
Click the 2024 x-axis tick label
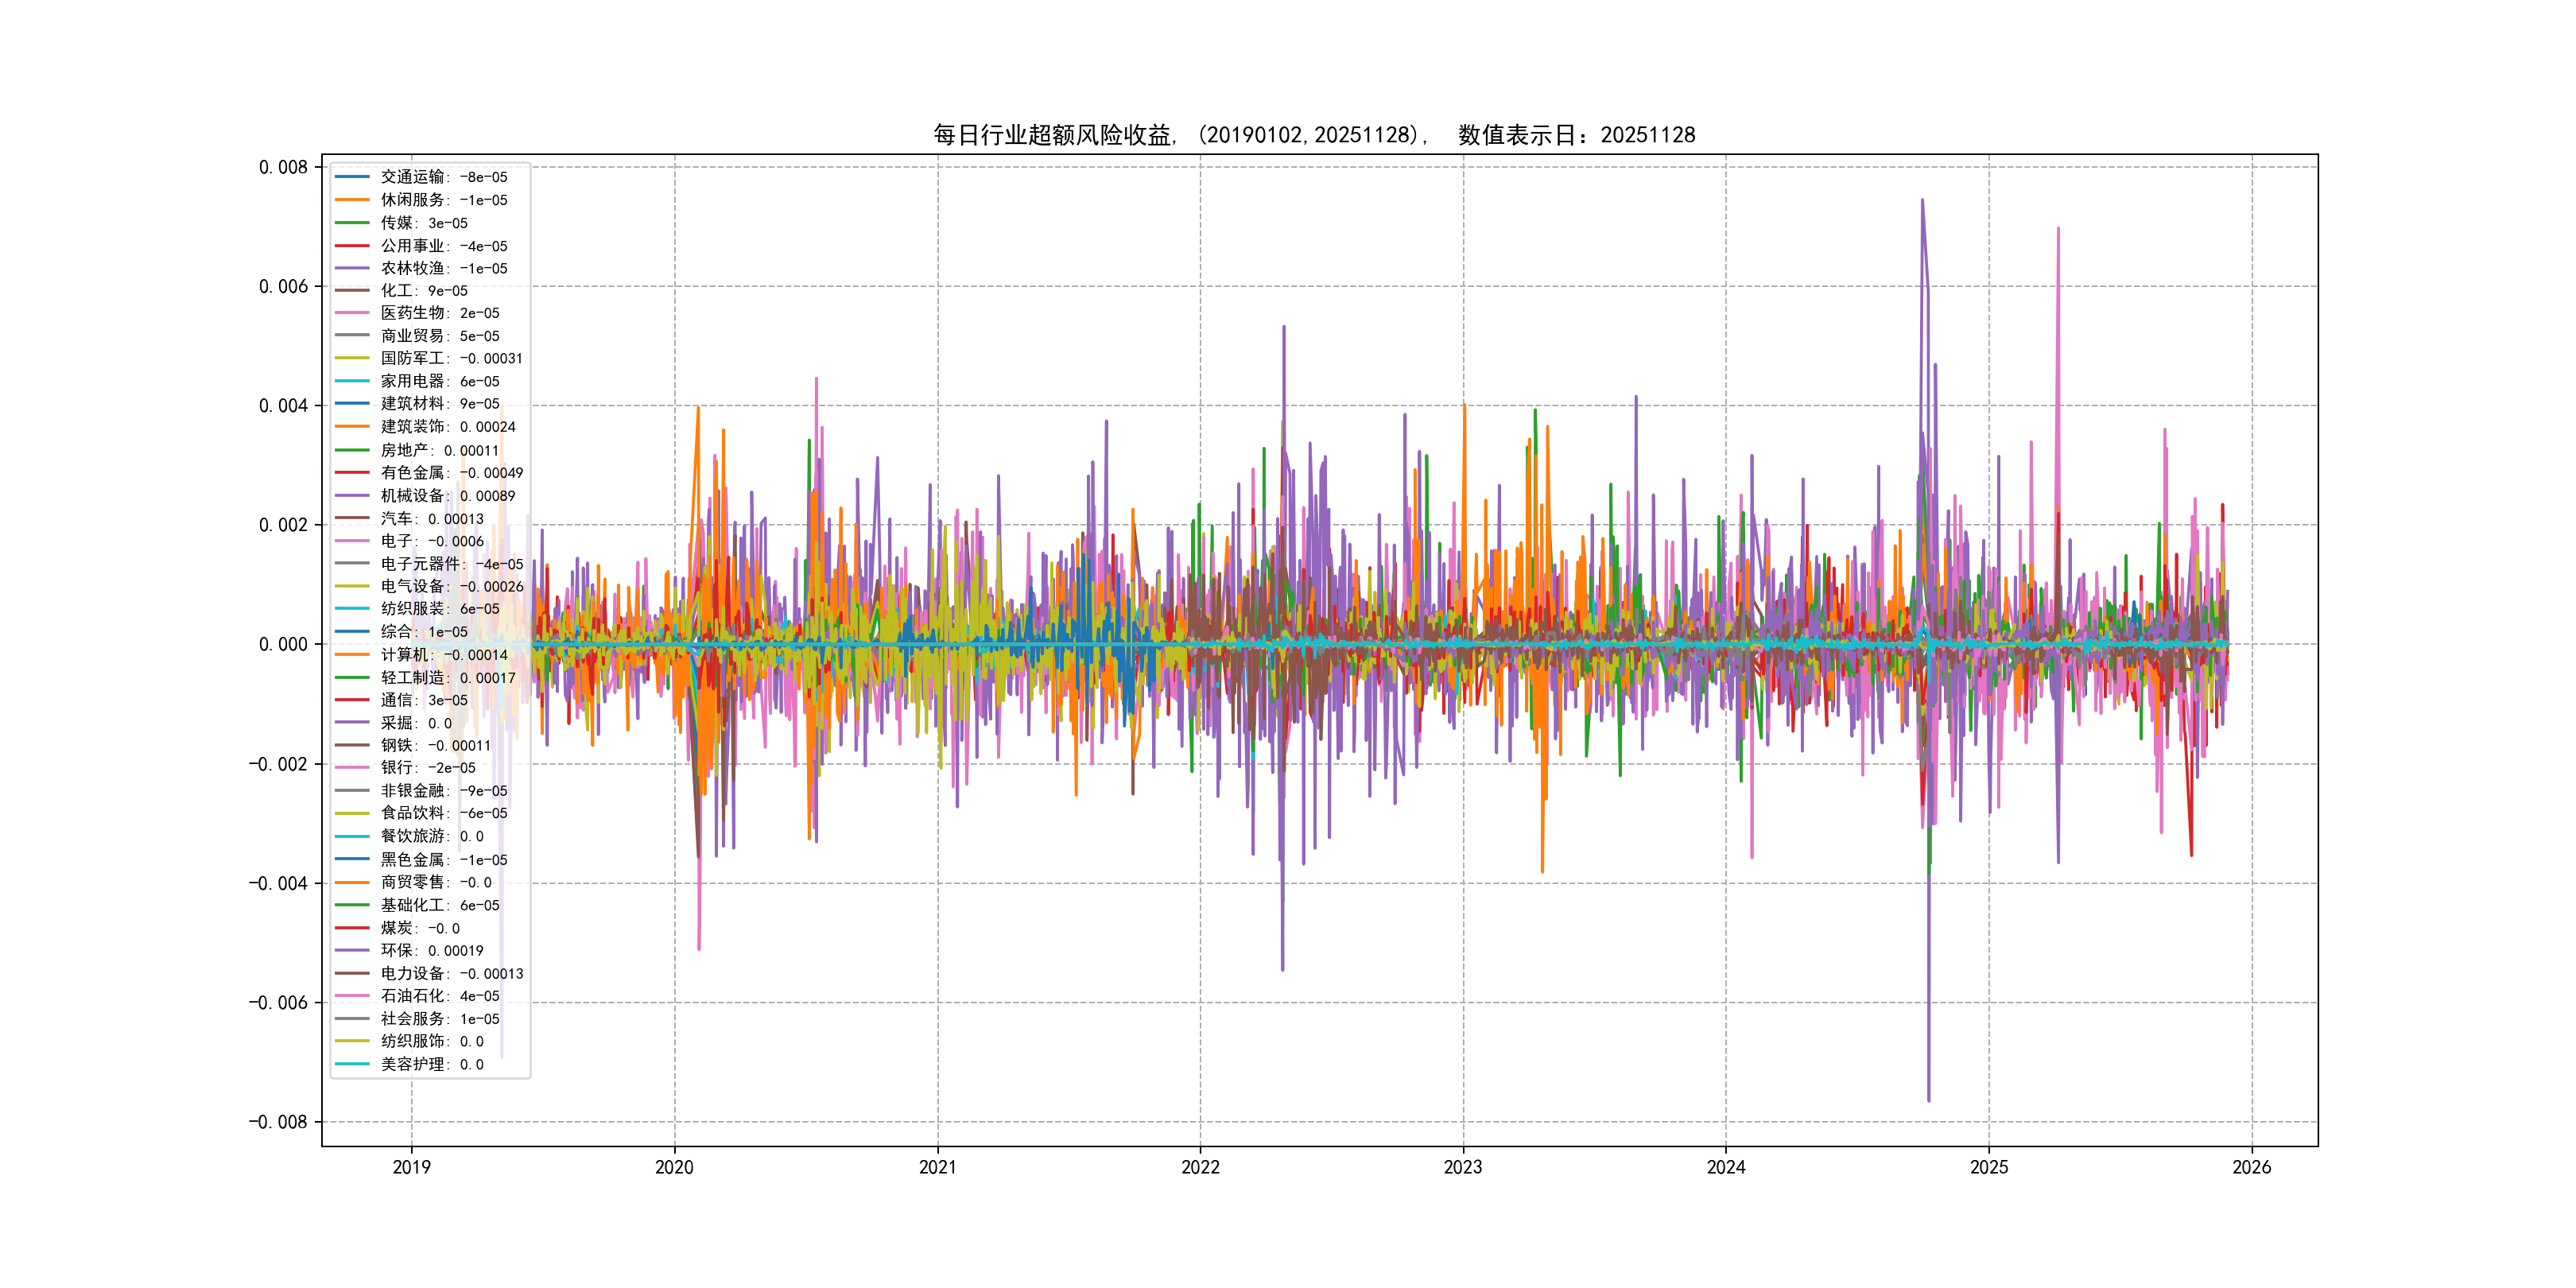pyautogui.click(x=1725, y=1167)
